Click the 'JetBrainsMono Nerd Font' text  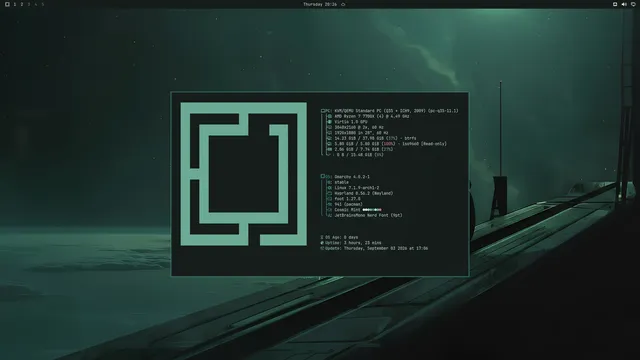pyautogui.click(x=369, y=215)
